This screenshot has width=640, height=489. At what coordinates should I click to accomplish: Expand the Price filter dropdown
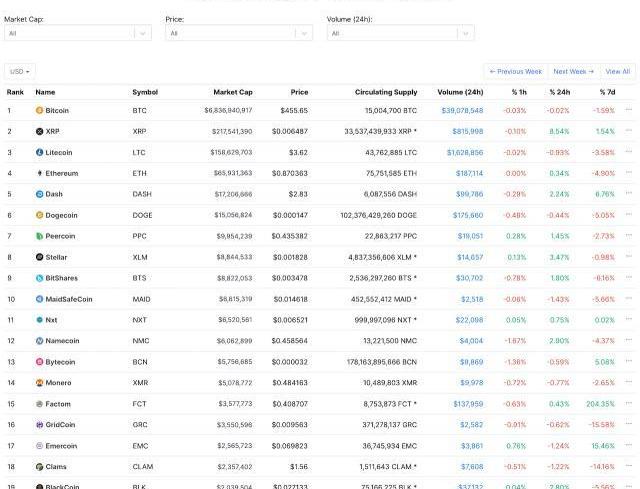238,33
